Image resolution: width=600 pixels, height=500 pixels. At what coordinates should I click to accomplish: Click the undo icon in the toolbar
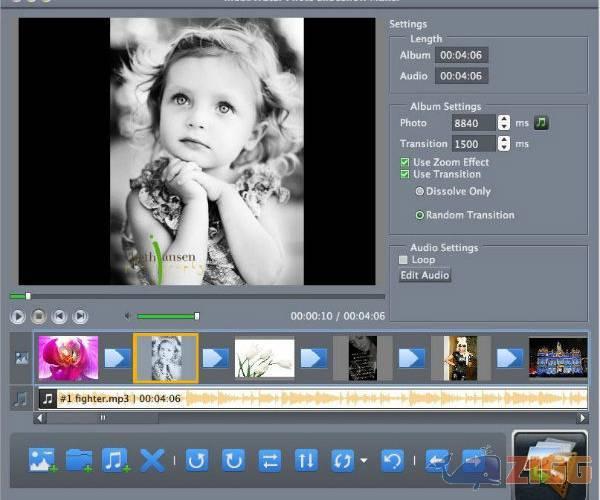point(393,461)
